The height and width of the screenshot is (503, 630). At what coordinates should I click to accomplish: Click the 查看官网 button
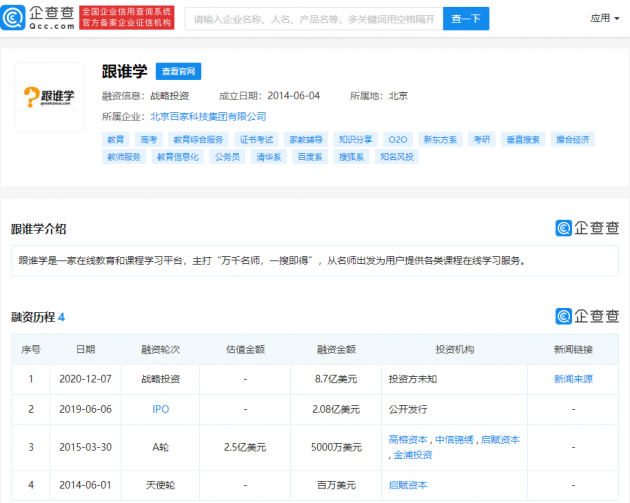(179, 72)
